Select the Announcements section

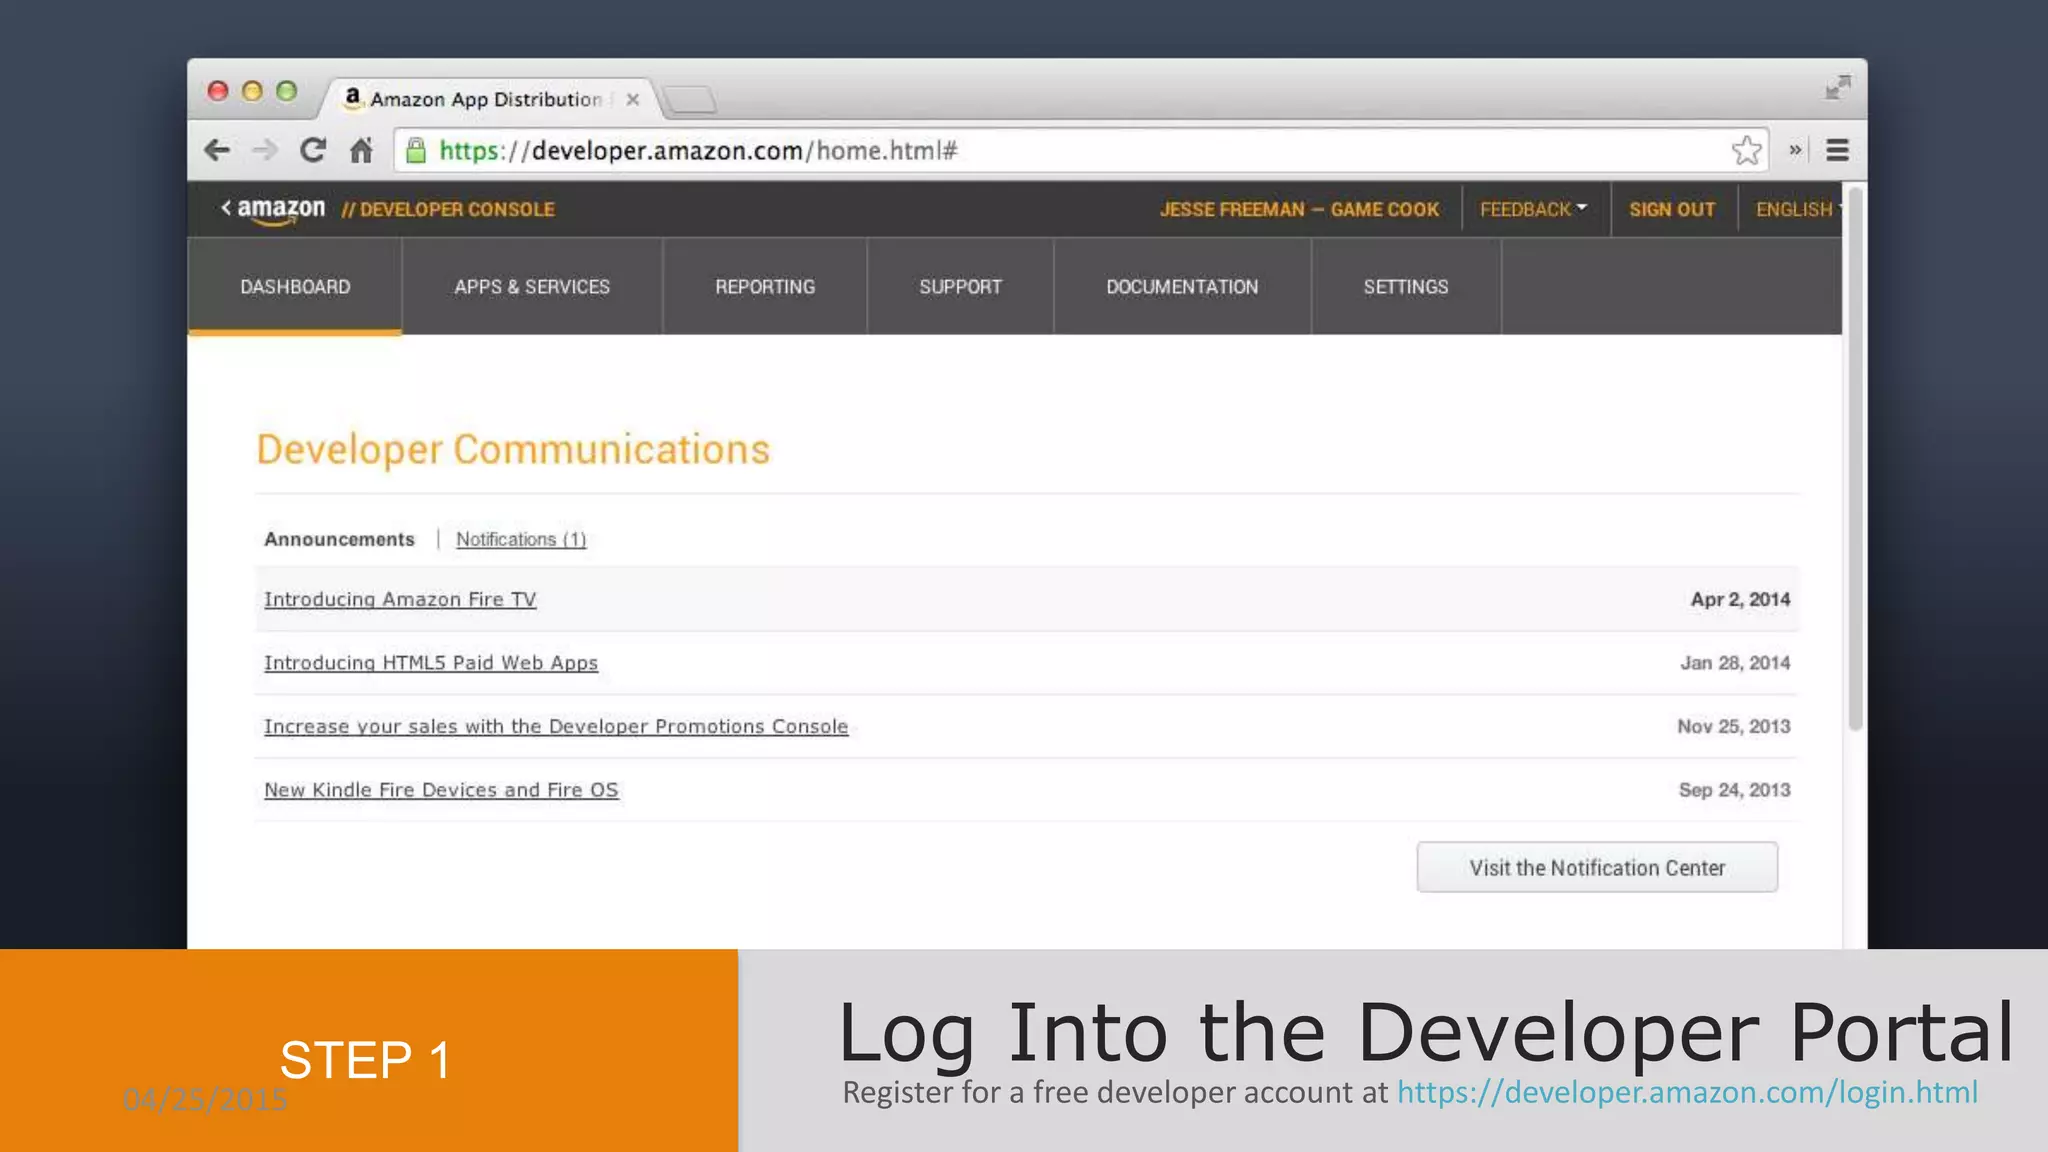click(339, 539)
